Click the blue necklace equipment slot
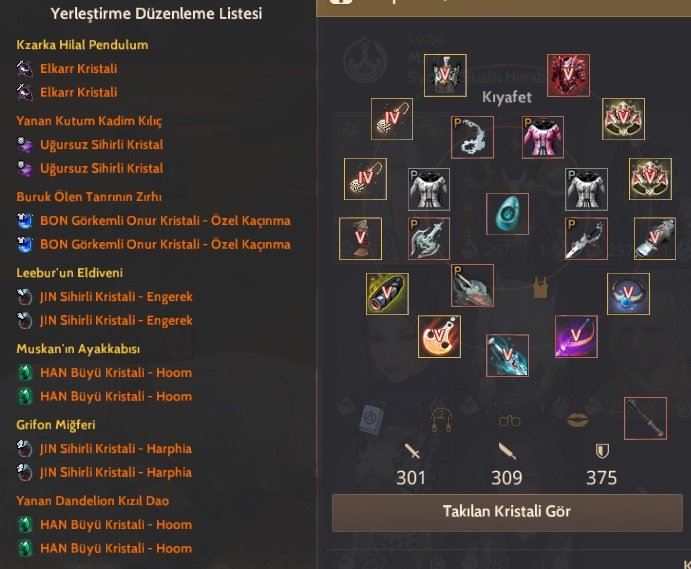 [628, 294]
